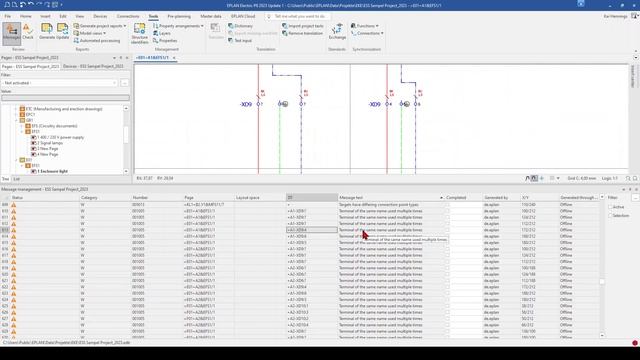This screenshot has width=640, height=360.
Task: Tick Completed checkbox in row 613
Action: (x=447, y=230)
